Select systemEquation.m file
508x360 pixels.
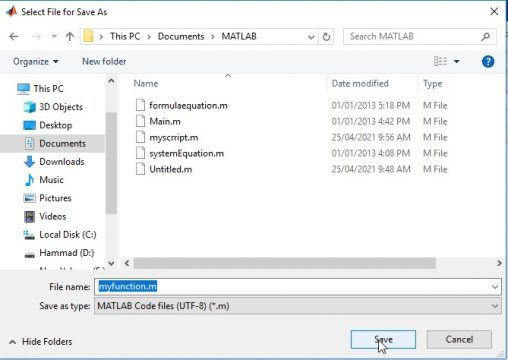(x=186, y=153)
